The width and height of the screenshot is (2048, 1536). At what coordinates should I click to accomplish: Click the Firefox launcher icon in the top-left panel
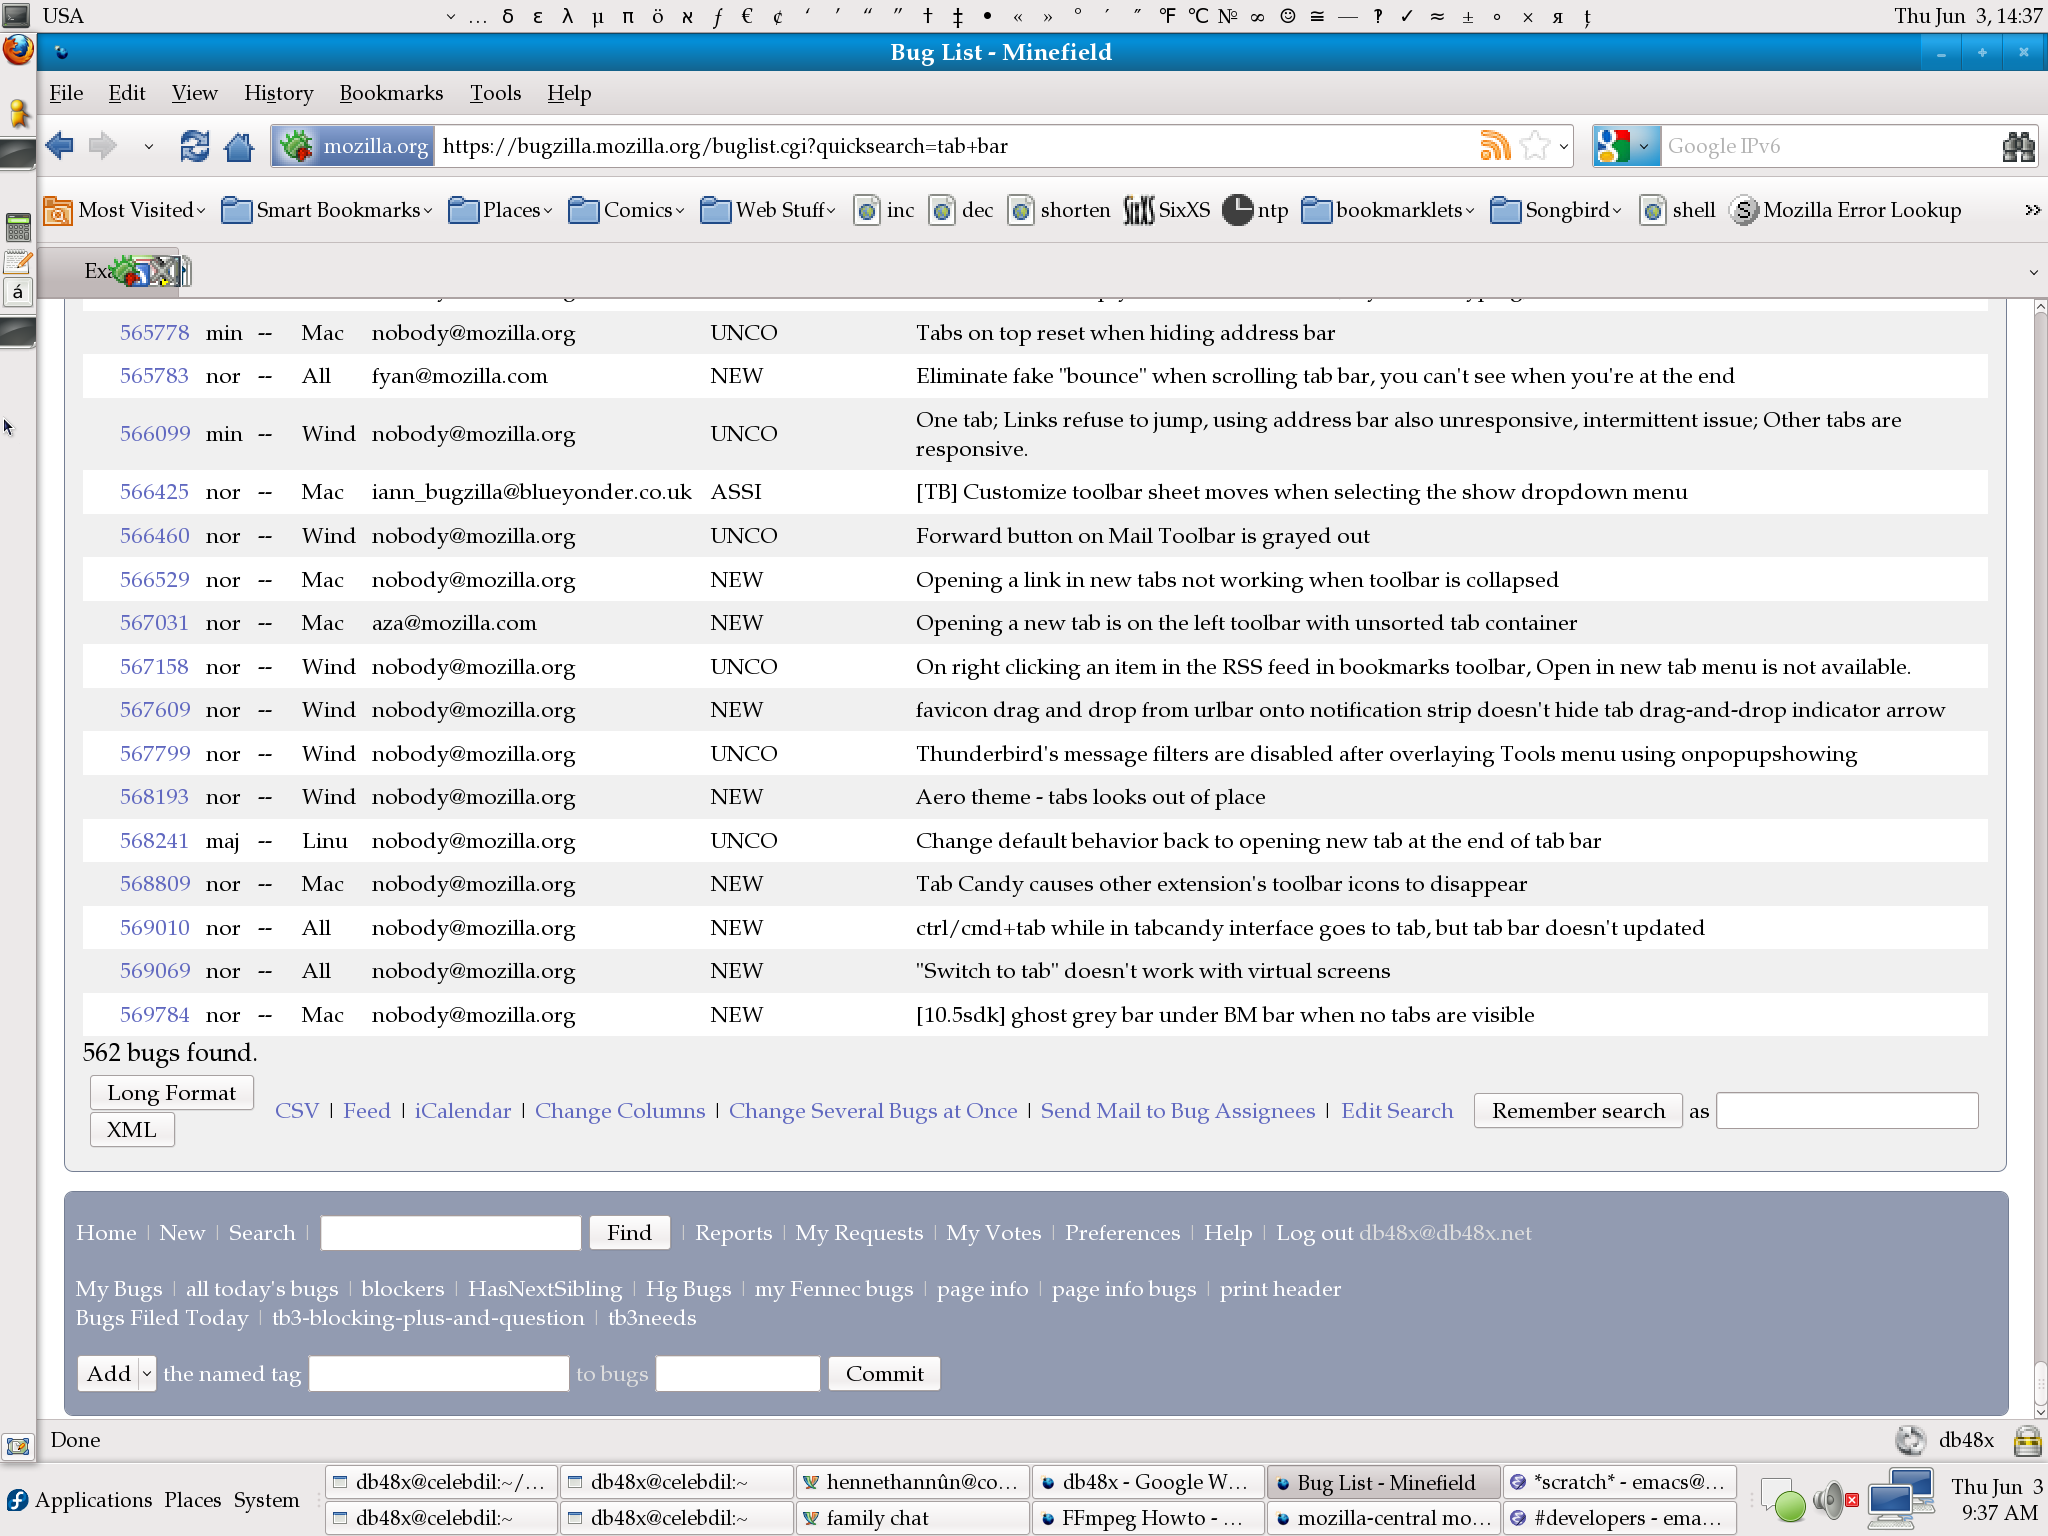click(x=18, y=50)
